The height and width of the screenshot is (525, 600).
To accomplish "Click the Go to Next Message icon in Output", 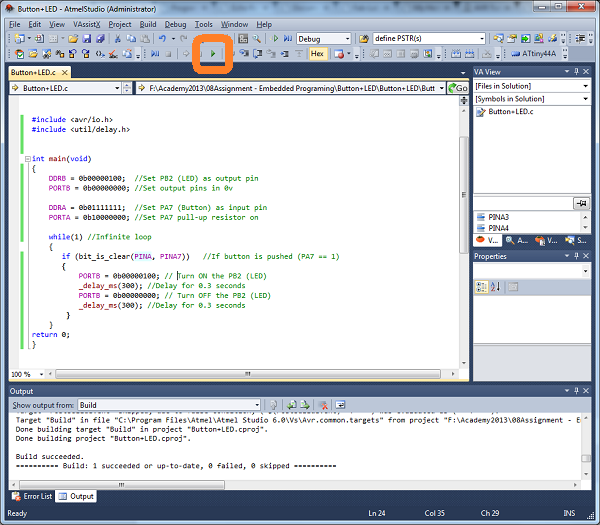I will click(305, 405).
